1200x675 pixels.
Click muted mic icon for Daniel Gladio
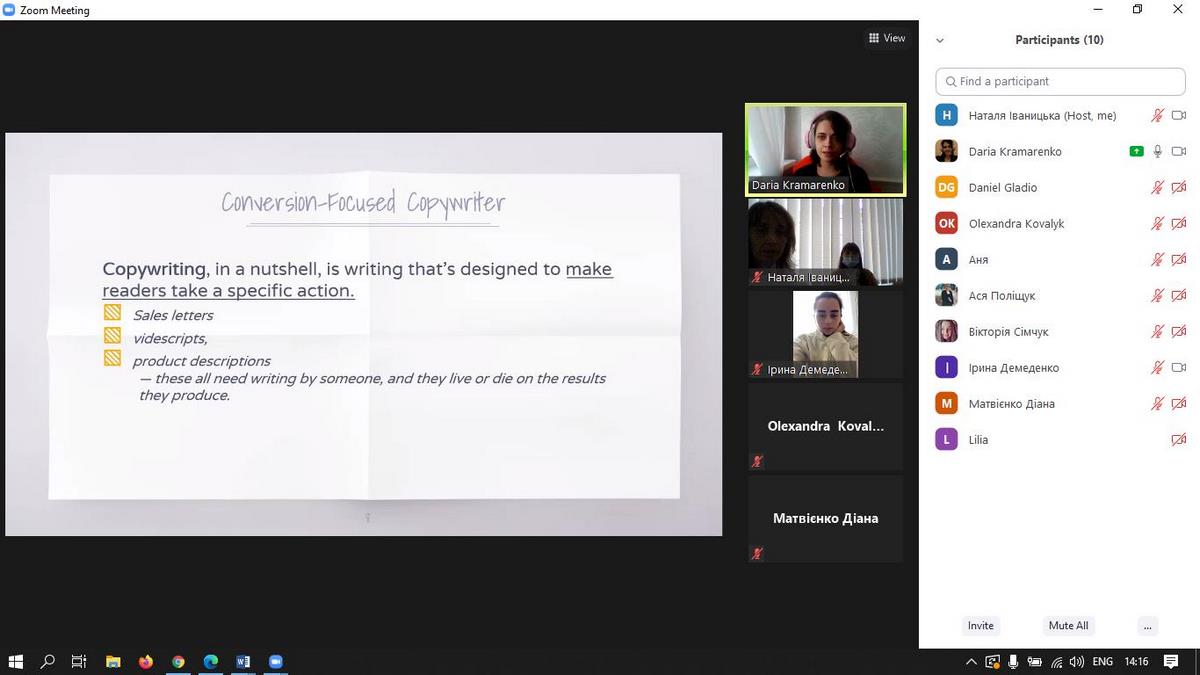click(x=1158, y=188)
